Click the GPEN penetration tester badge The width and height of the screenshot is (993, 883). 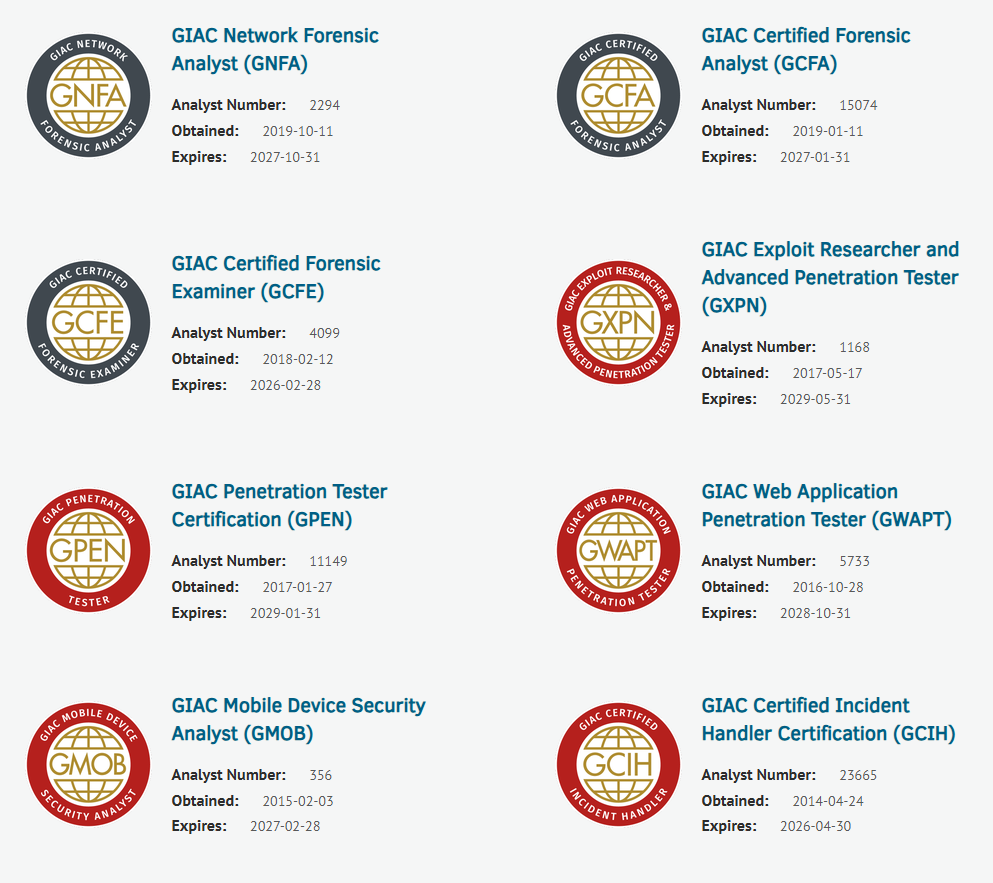click(x=89, y=550)
